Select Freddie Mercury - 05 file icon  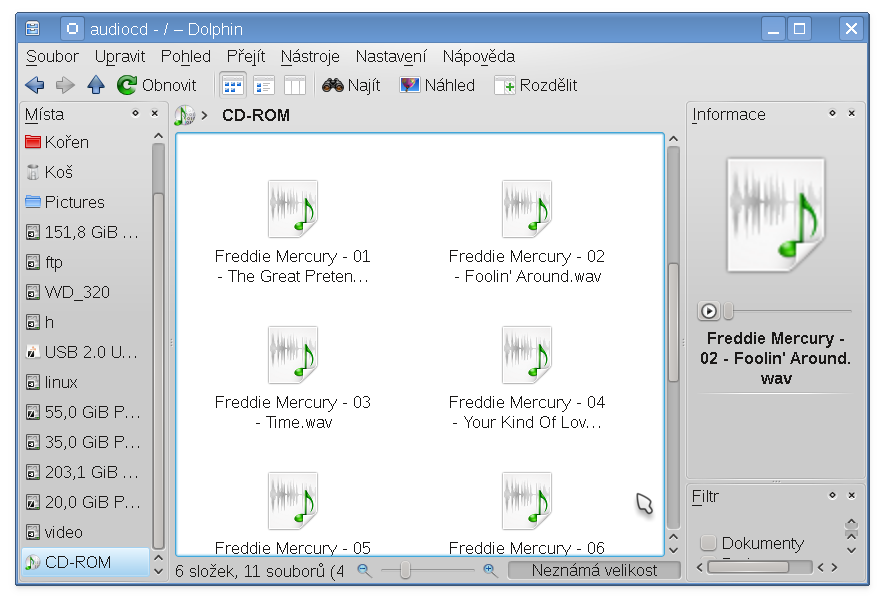coord(292,501)
